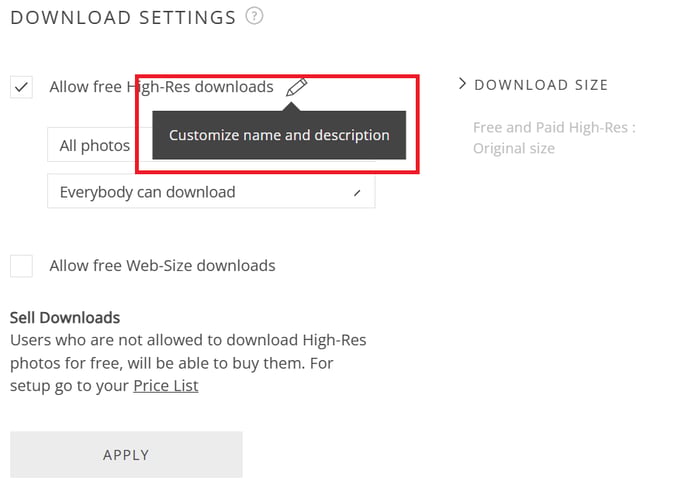Expand the Download Size section chevron
This screenshot has height=484, width=688.
click(462, 83)
